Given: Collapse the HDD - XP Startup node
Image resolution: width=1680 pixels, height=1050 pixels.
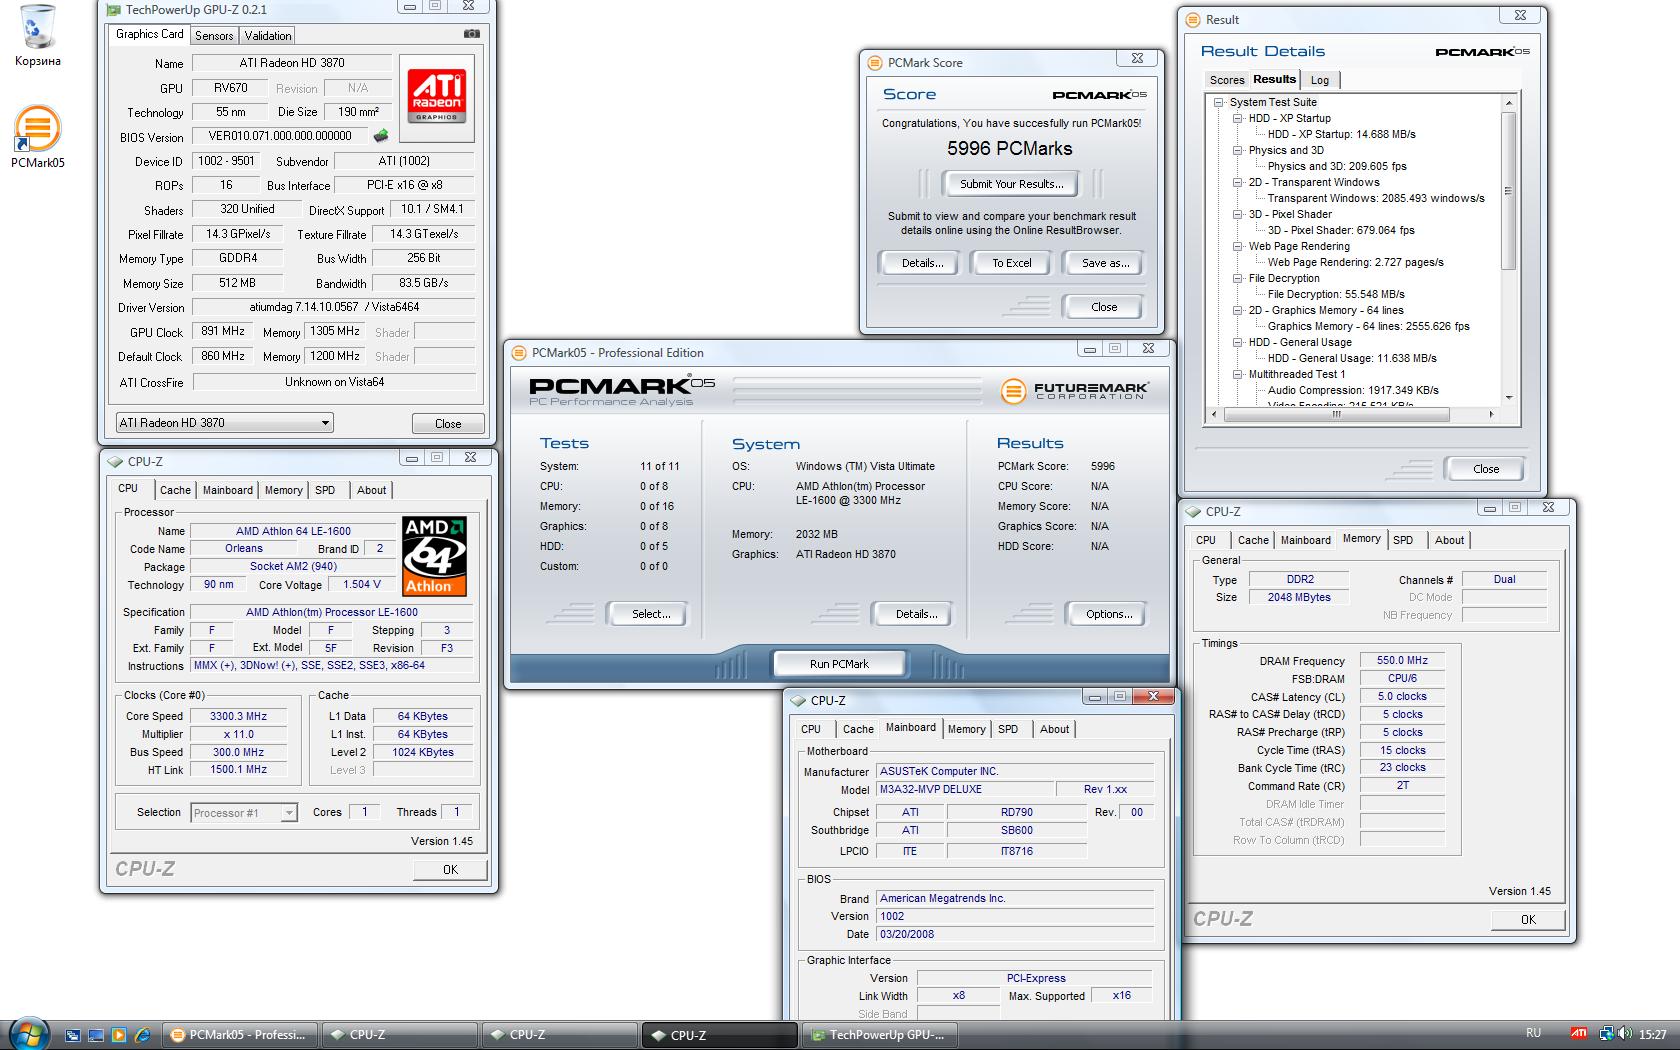Looking at the screenshot, I should [x=1238, y=118].
